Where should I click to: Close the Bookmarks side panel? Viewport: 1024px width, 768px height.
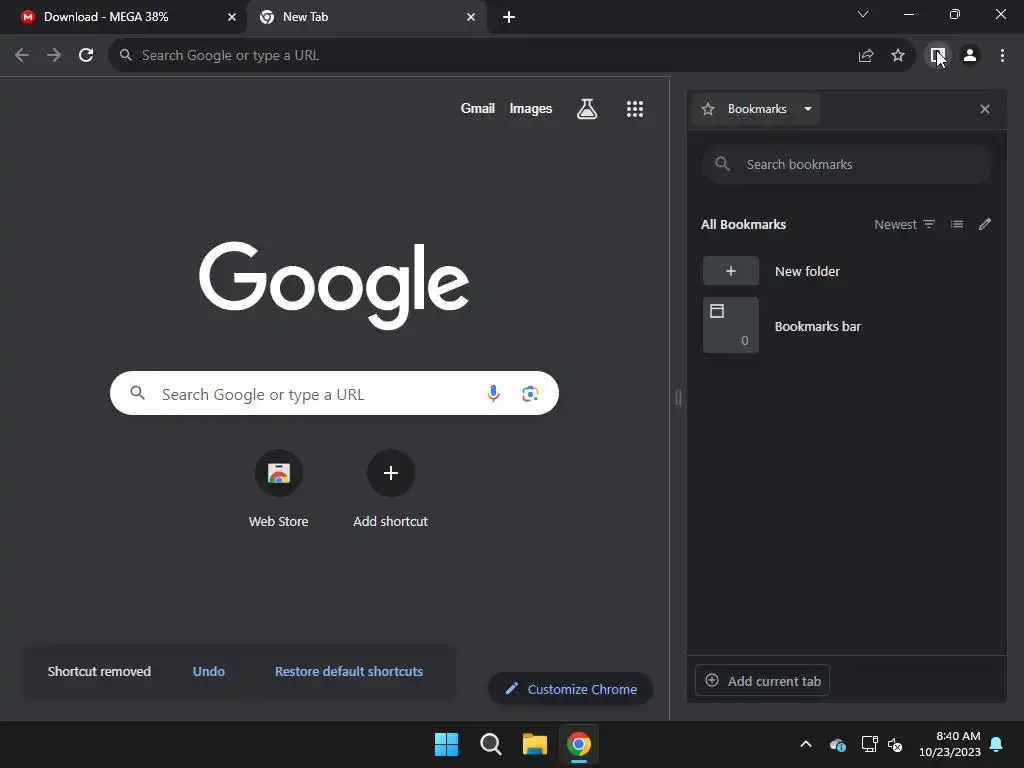coord(985,109)
